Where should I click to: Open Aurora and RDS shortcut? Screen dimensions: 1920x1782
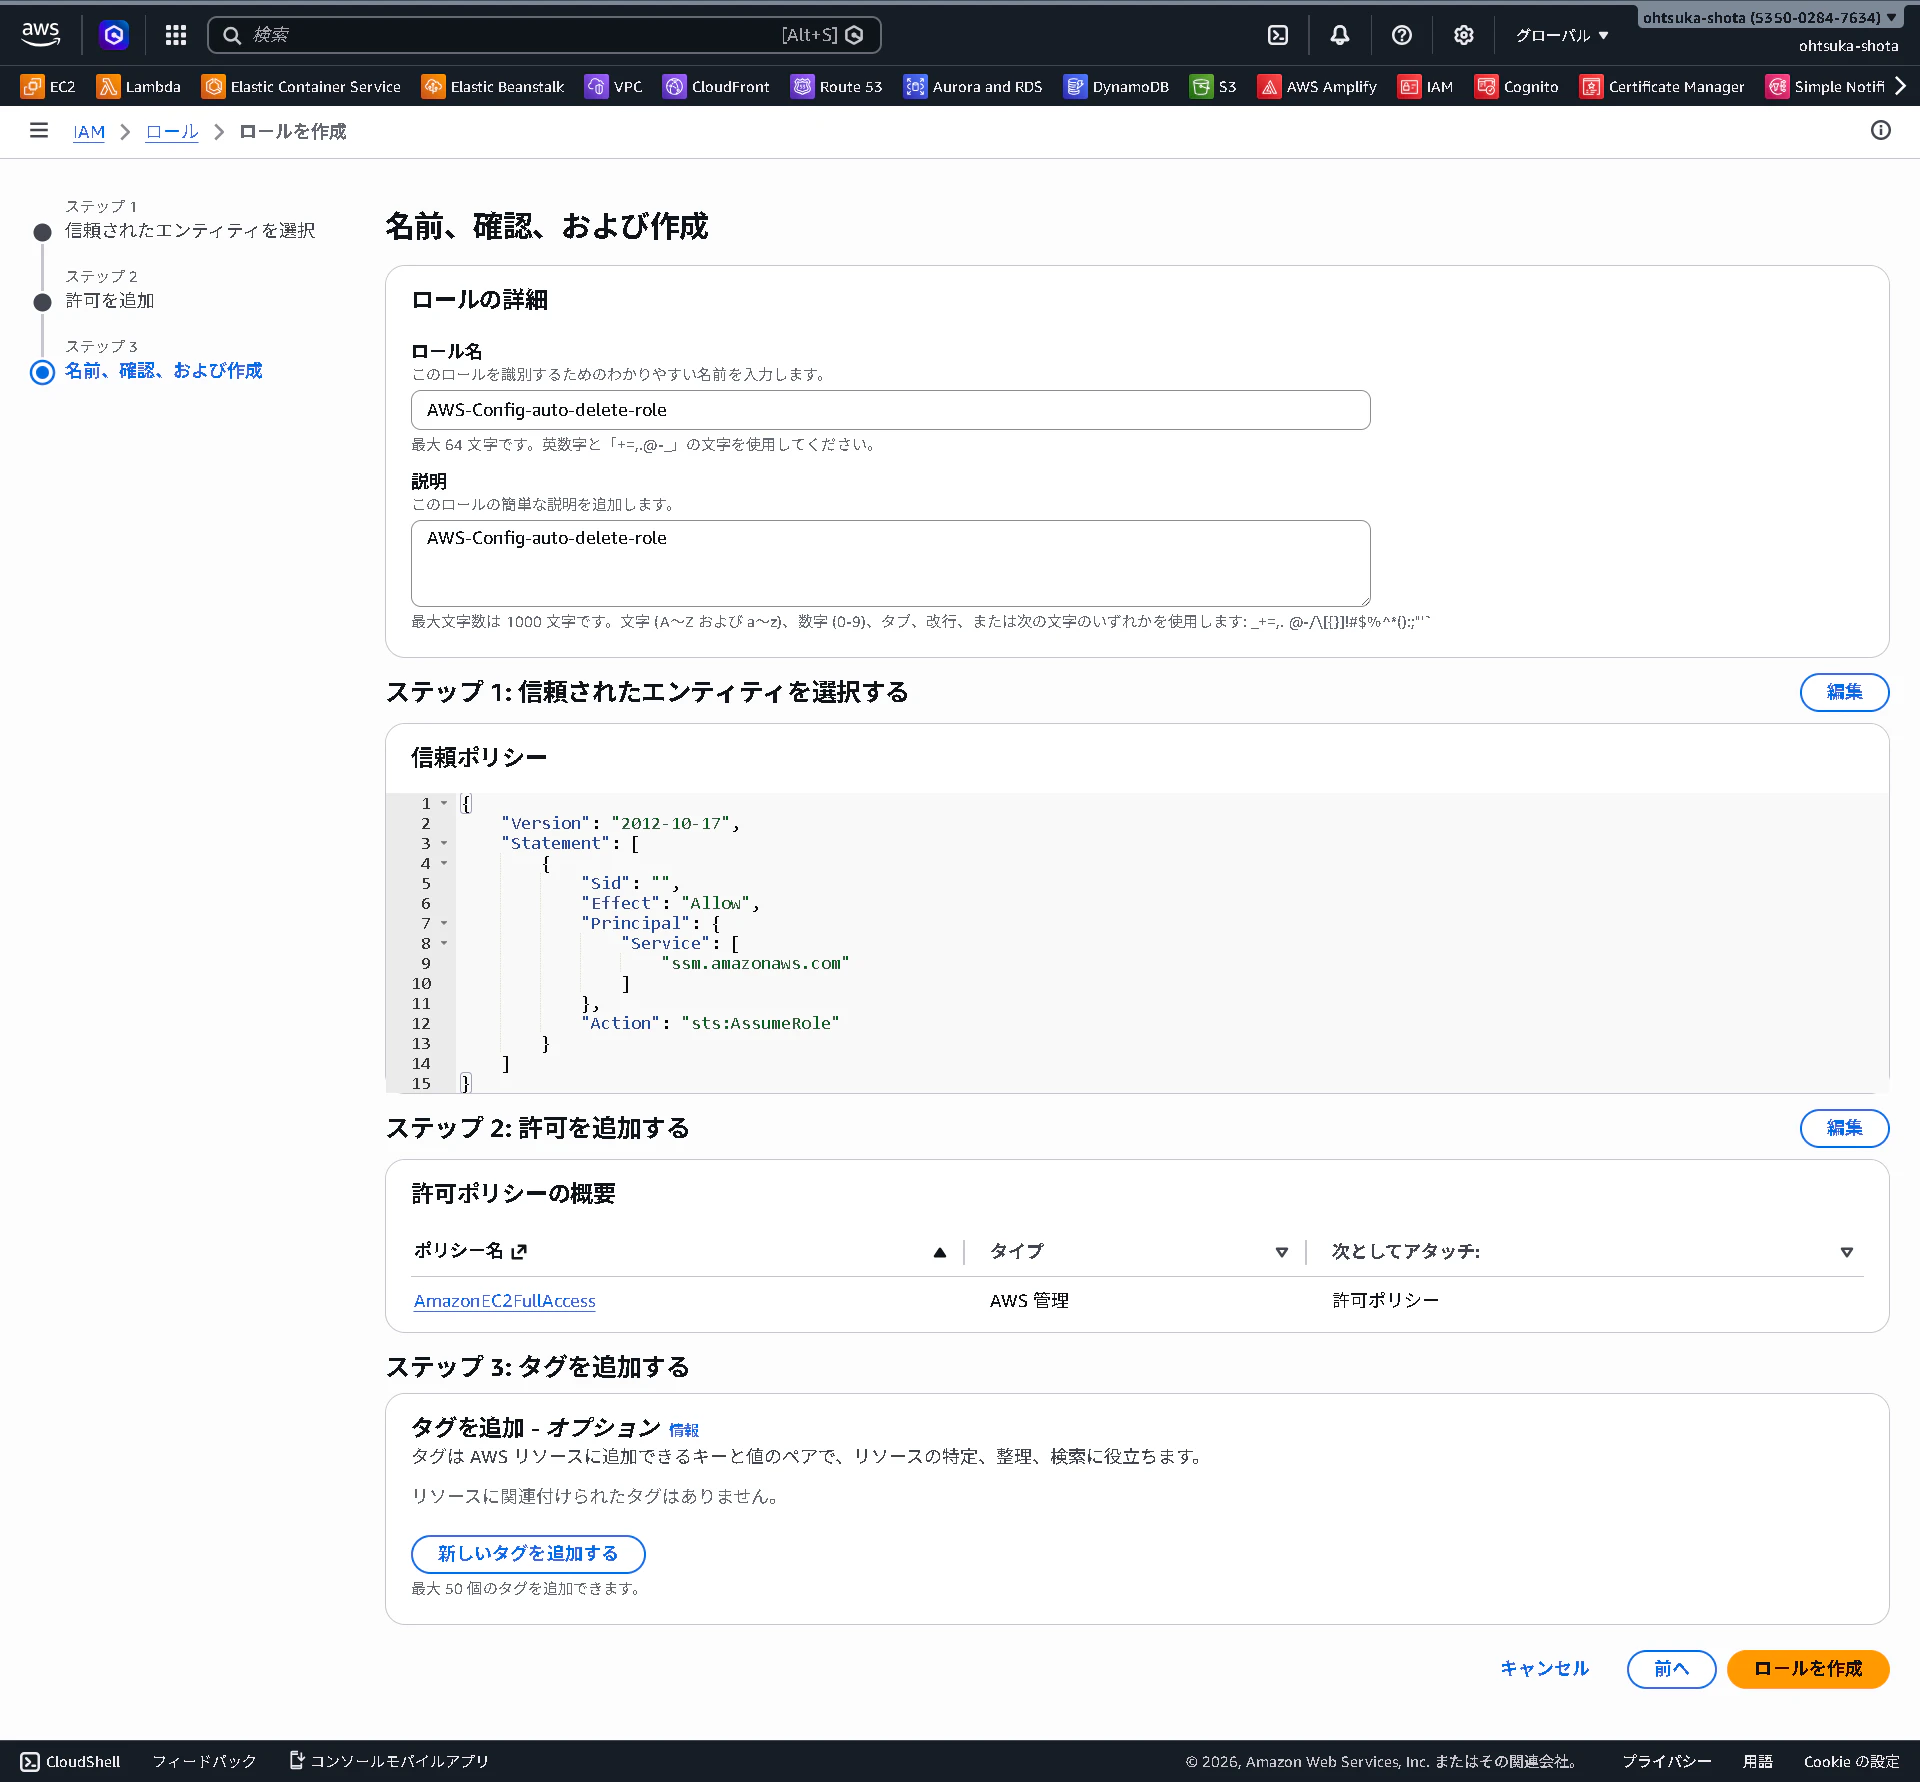973,87
